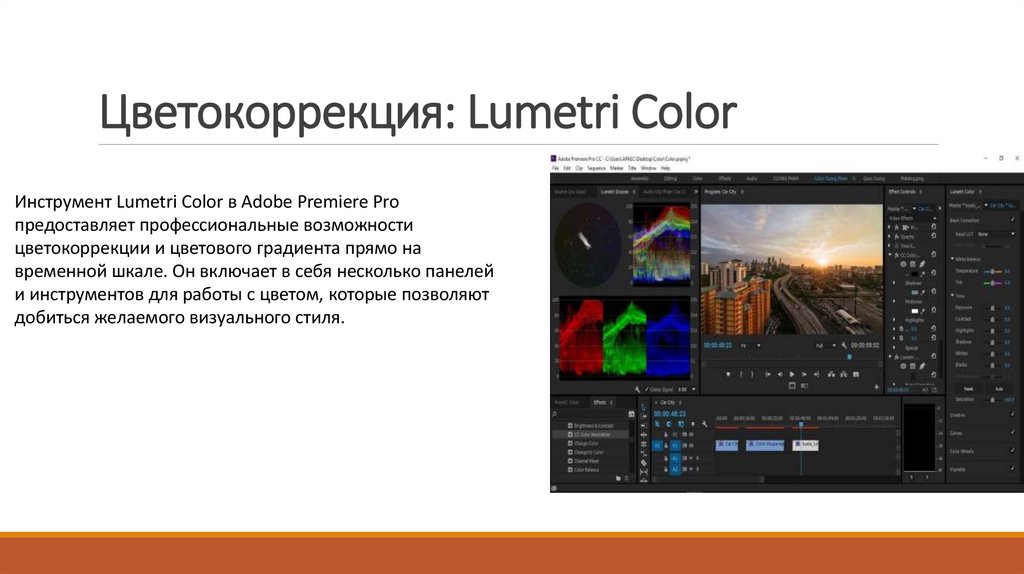Open the Sequence menu

(596, 168)
